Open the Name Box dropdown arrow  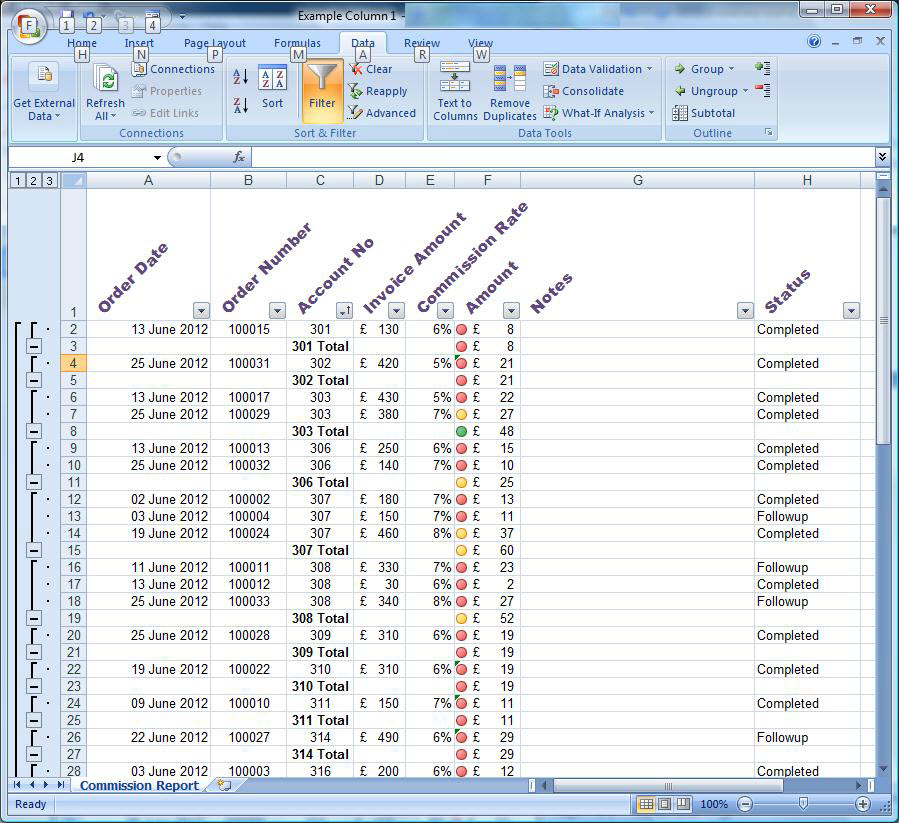pos(157,158)
